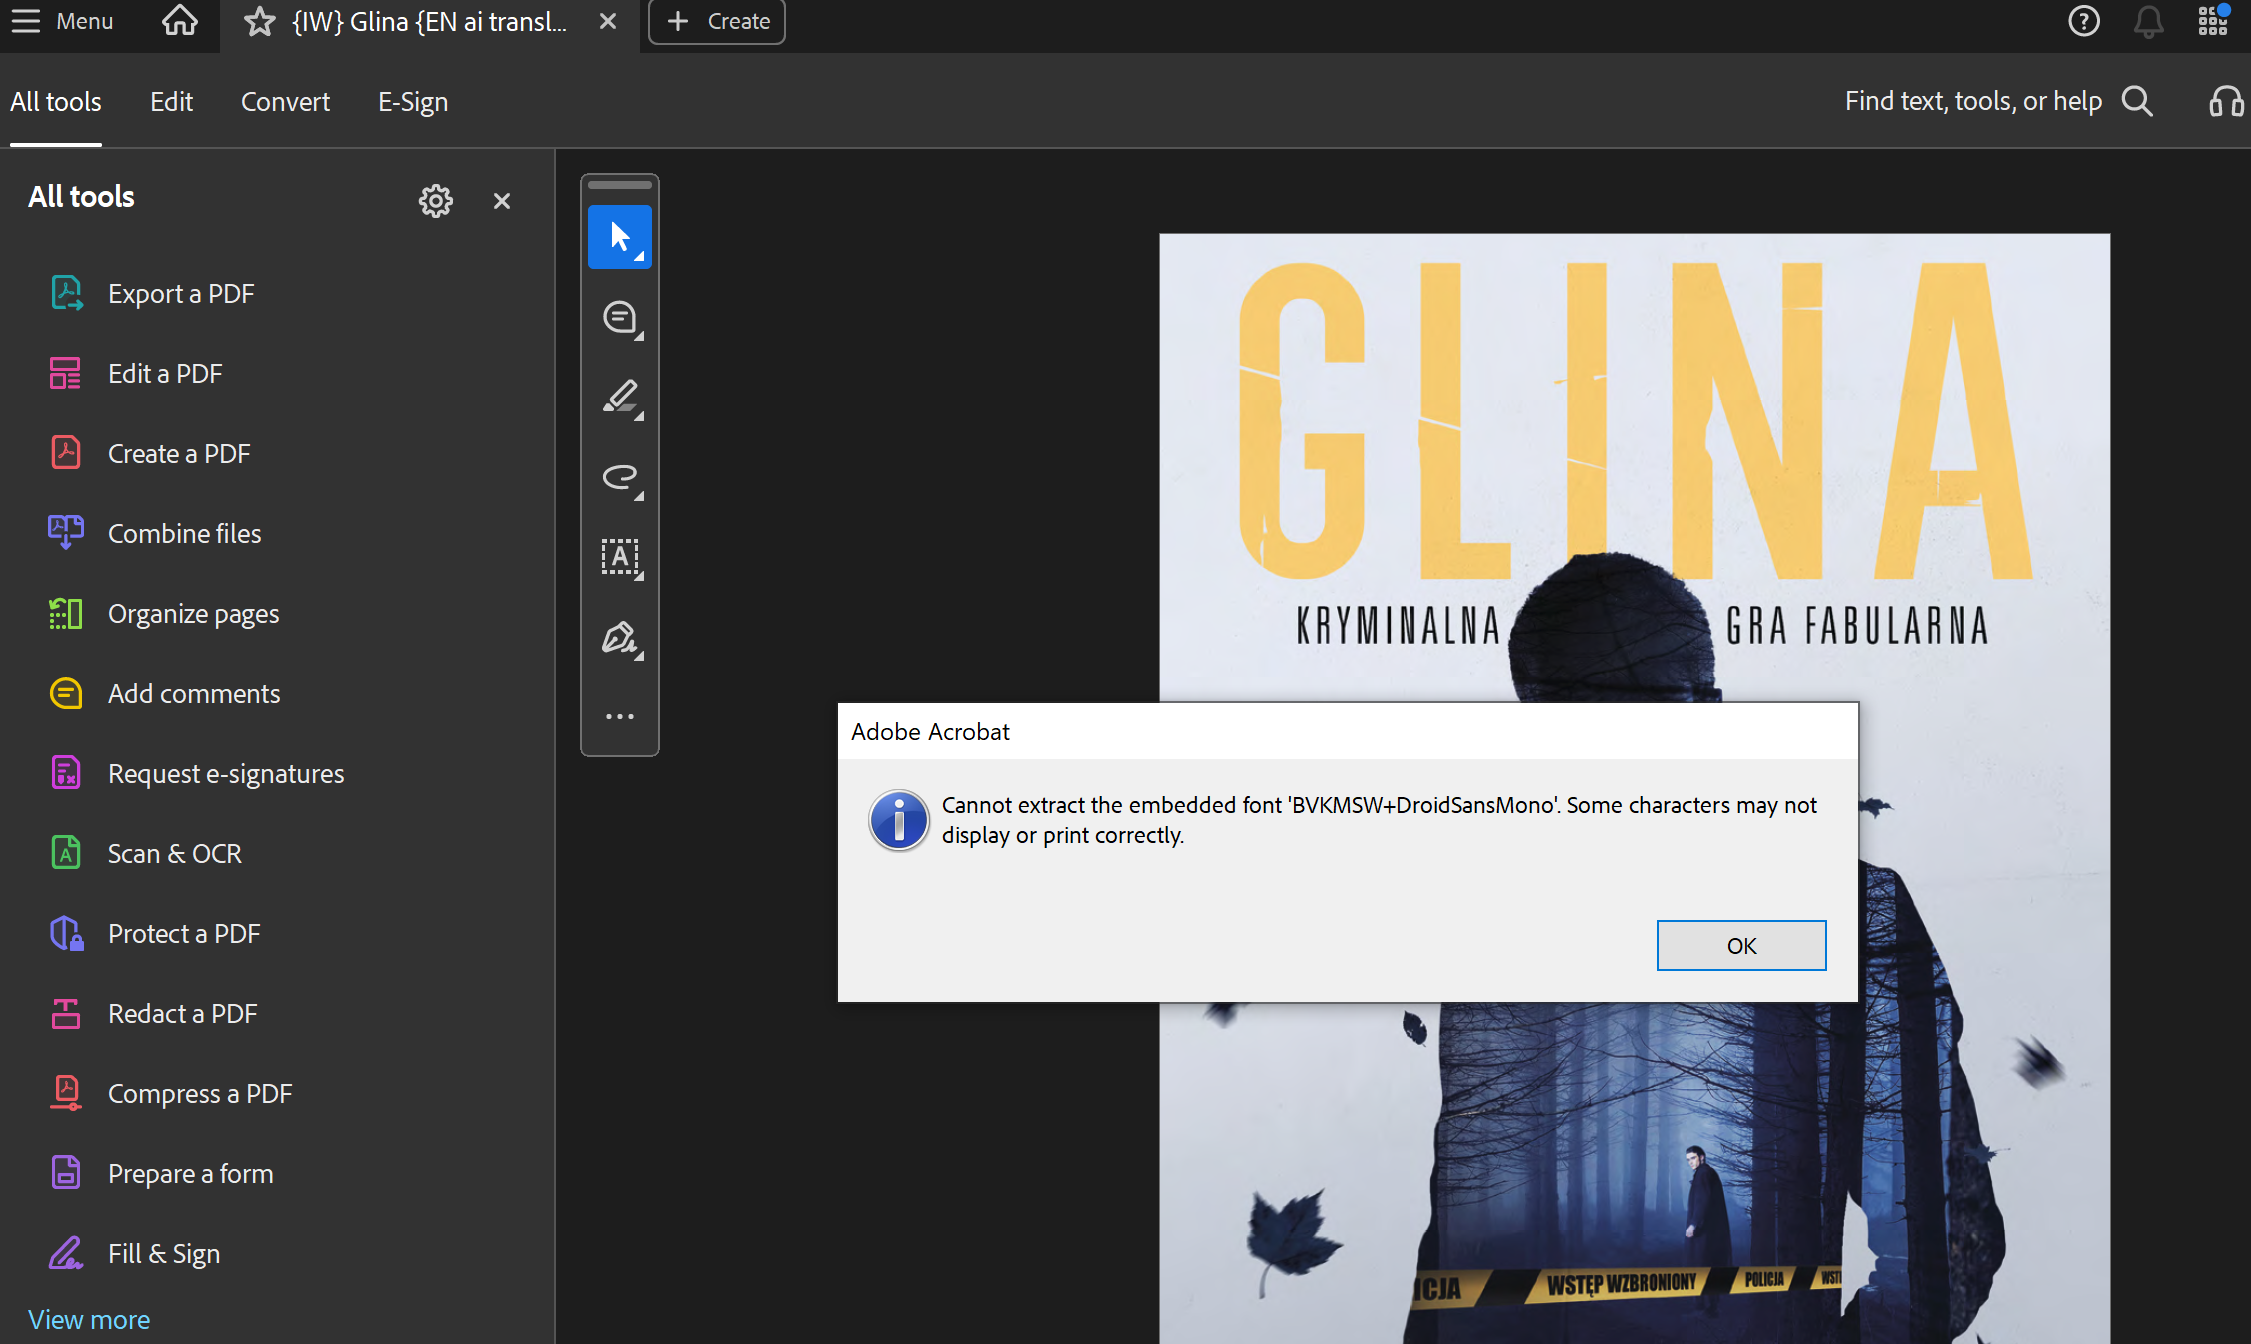Screen dimensions: 2251x1344
Task: Click the Fill & Sign label
Action: [x=164, y=1253]
